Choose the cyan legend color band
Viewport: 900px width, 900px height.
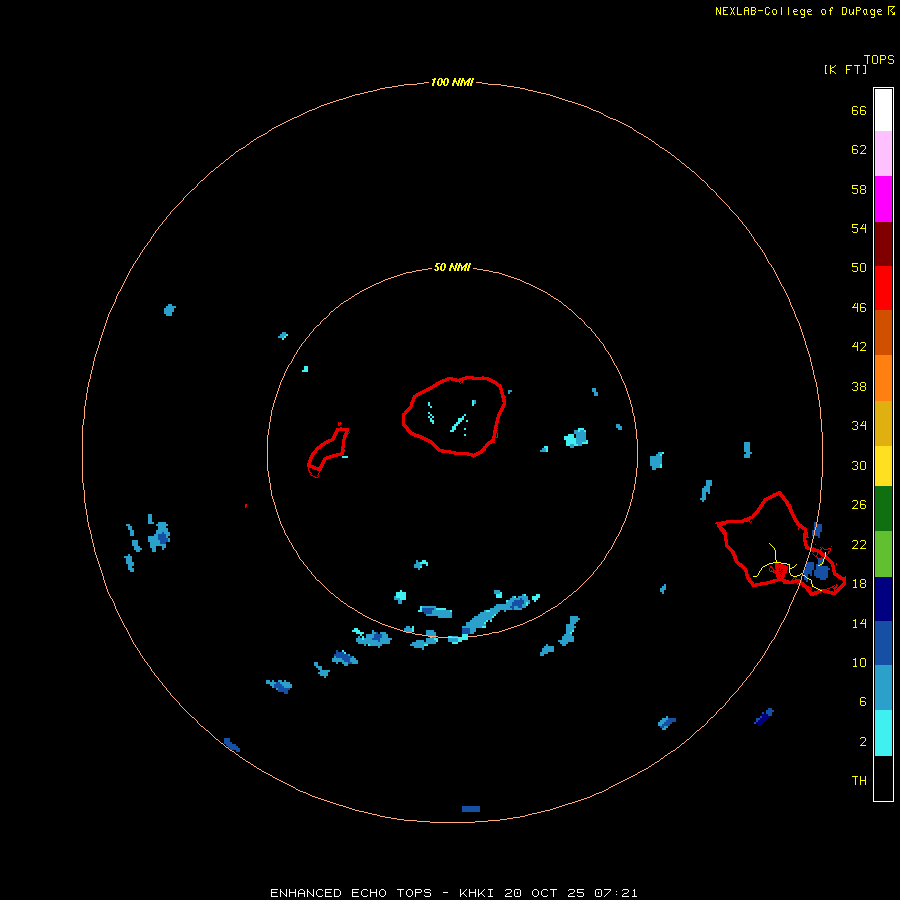pos(883,733)
